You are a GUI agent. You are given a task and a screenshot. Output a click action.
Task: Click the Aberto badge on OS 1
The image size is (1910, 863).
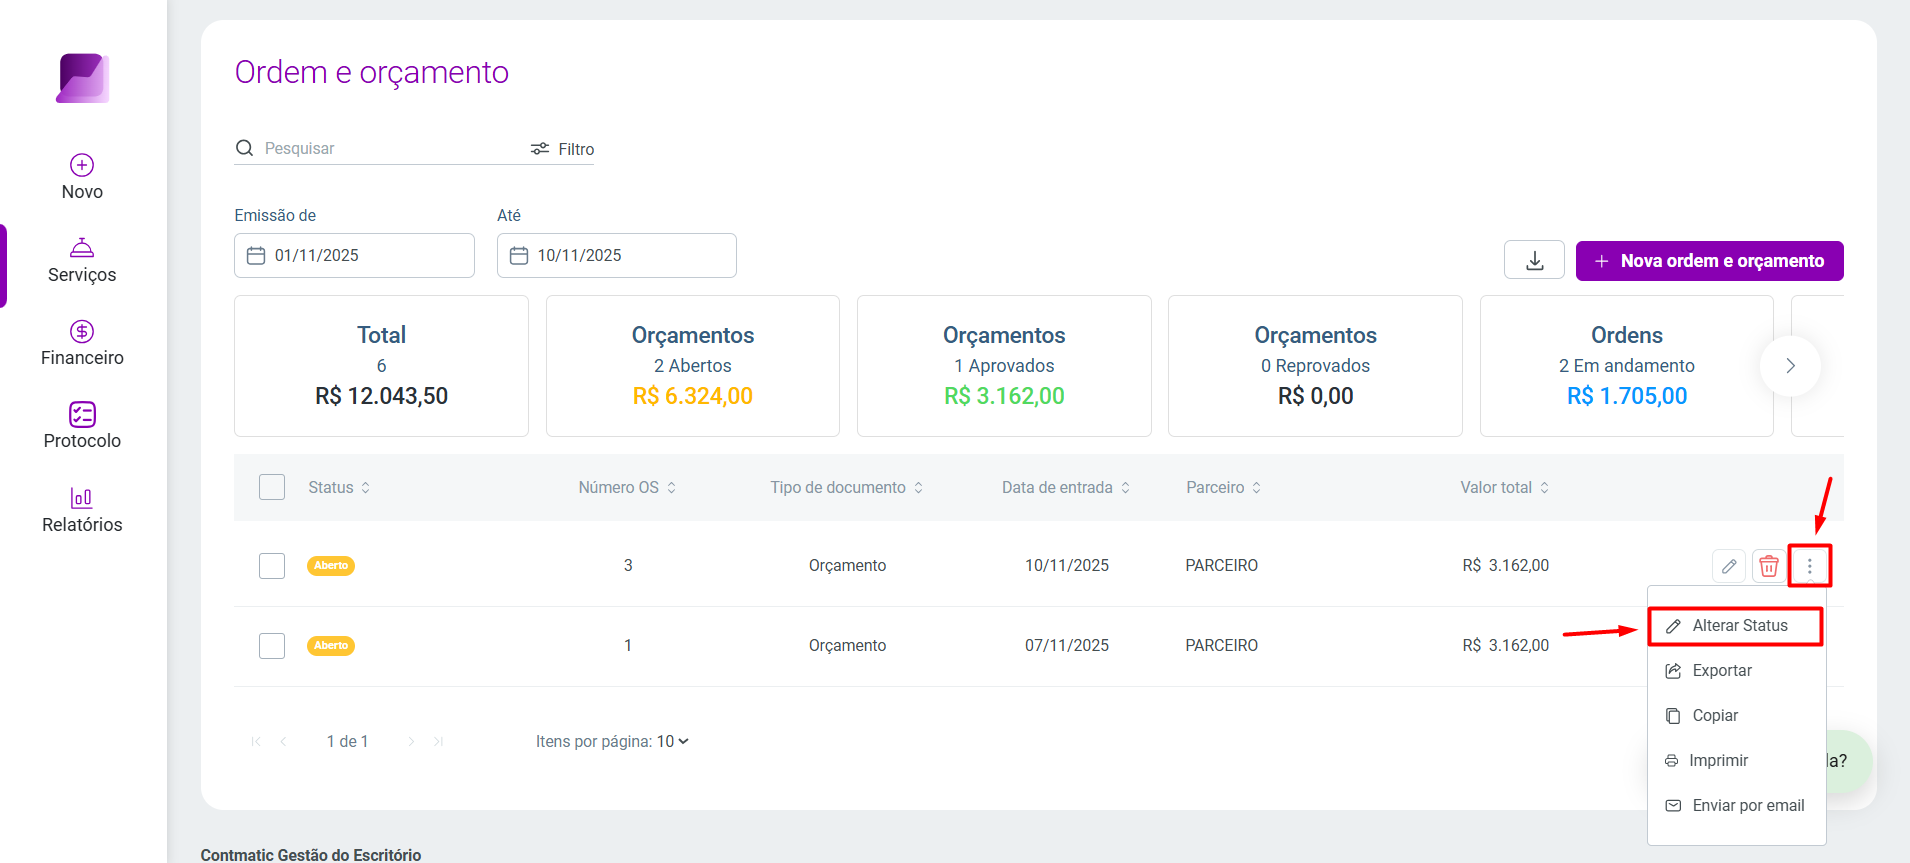(331, 646)
